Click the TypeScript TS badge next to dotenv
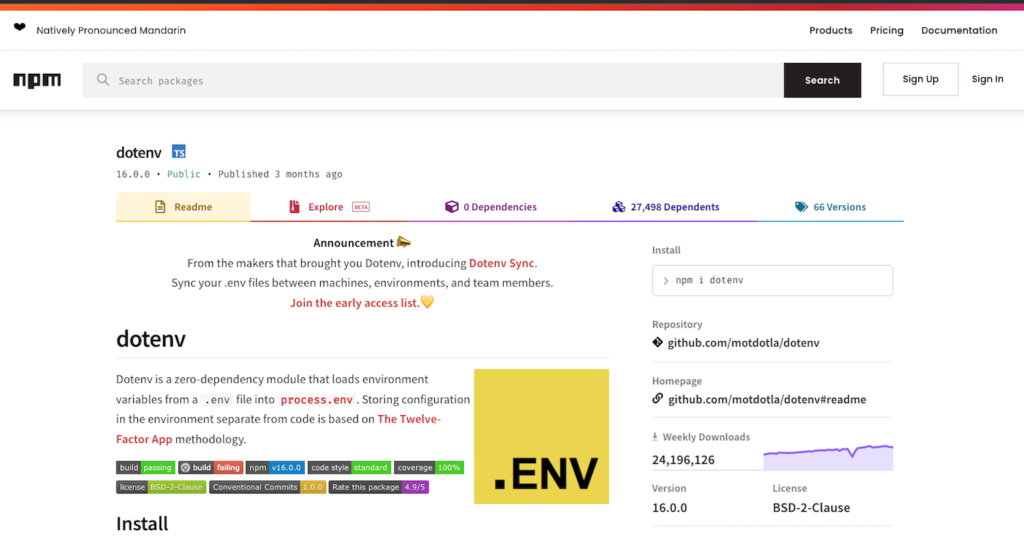 178,152
